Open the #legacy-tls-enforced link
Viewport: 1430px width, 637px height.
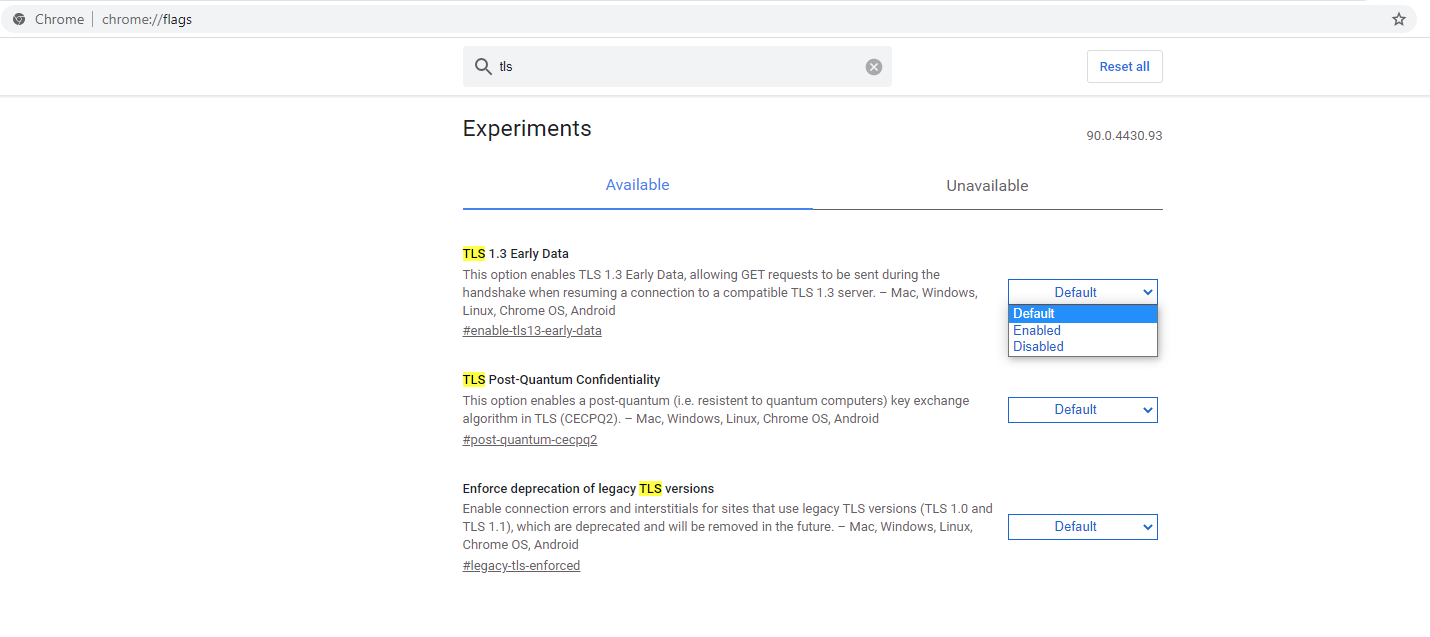[x=521, y=566]
